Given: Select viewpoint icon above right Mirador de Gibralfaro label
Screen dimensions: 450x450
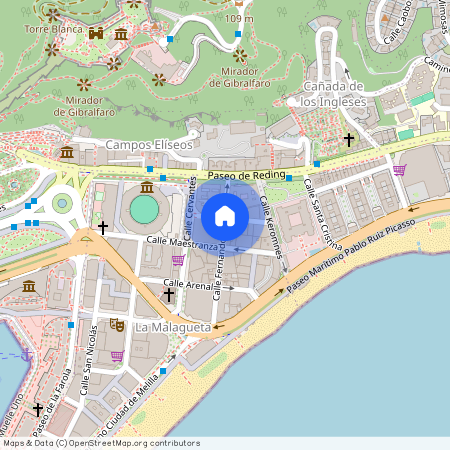Looking at the screenshot, I should pos(240,55).
